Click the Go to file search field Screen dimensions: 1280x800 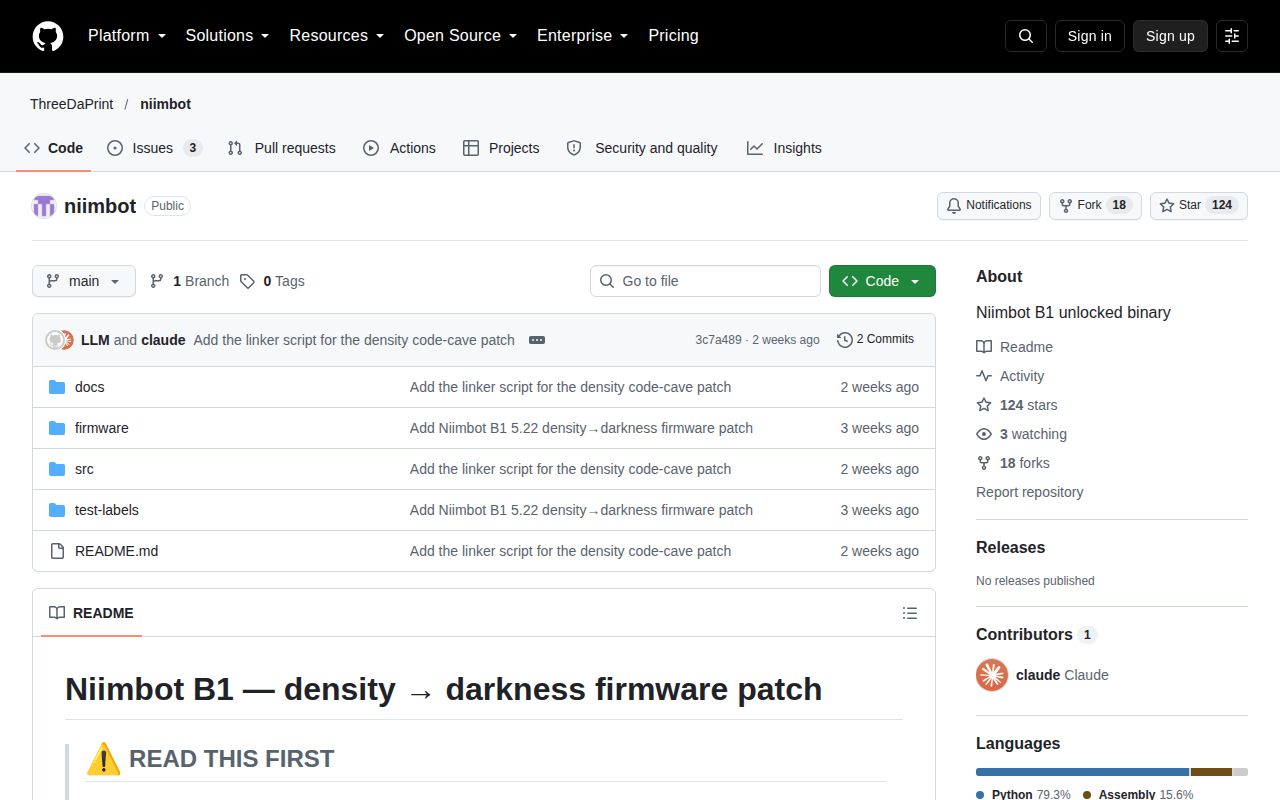coord(705,281)
